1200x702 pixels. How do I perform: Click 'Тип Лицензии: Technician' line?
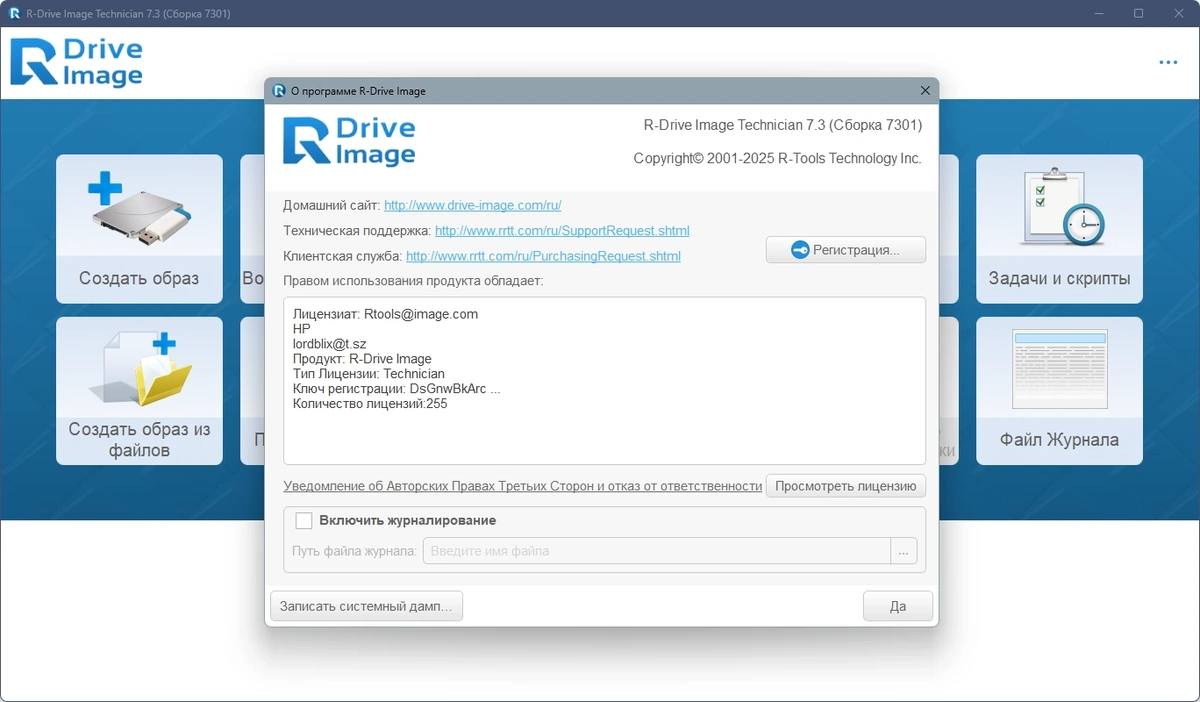[x=369, y=374]
